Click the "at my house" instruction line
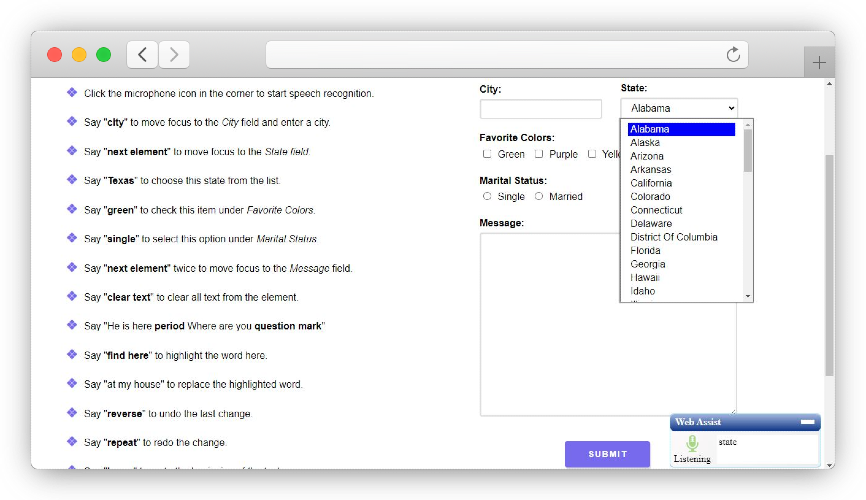 pyautogui.click(x=193, y=385)
